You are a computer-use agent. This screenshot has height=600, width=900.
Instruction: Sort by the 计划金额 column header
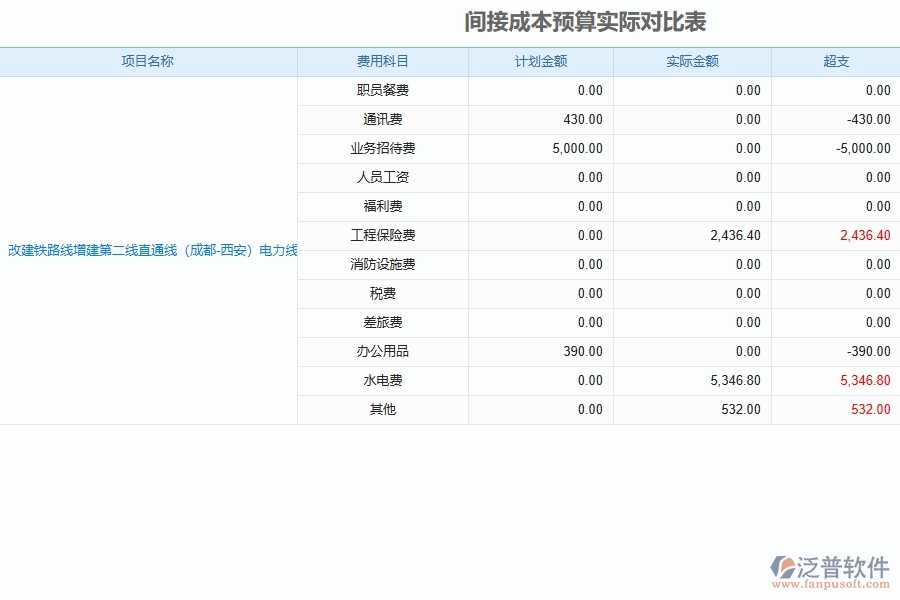(540, 61)
